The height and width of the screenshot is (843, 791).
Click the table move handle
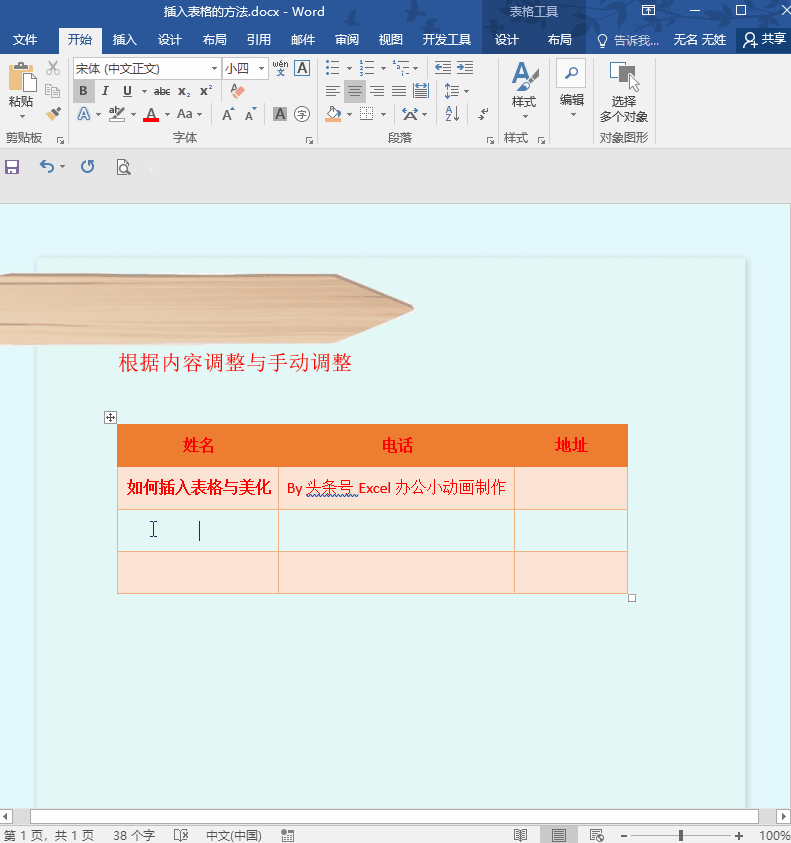point(110,418)
